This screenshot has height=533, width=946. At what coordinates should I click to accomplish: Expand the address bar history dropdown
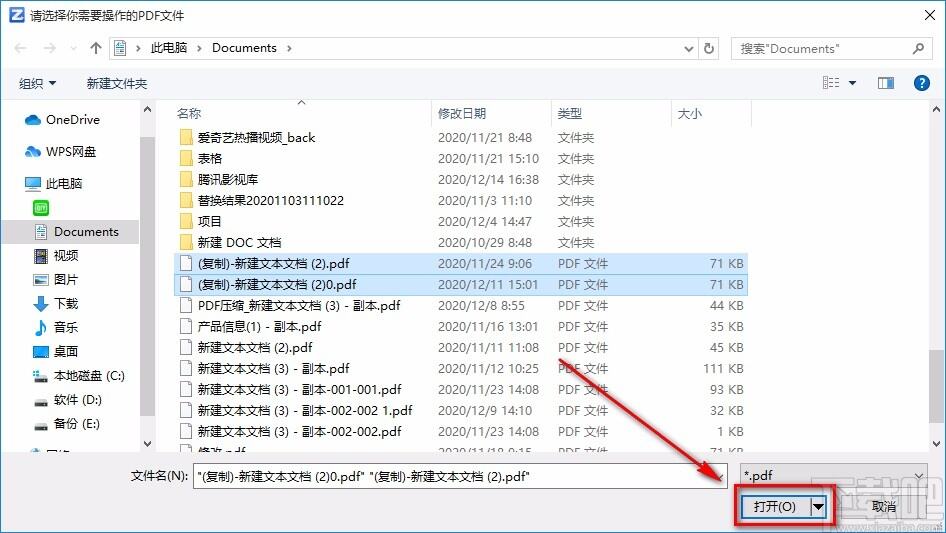click(688, 49)
